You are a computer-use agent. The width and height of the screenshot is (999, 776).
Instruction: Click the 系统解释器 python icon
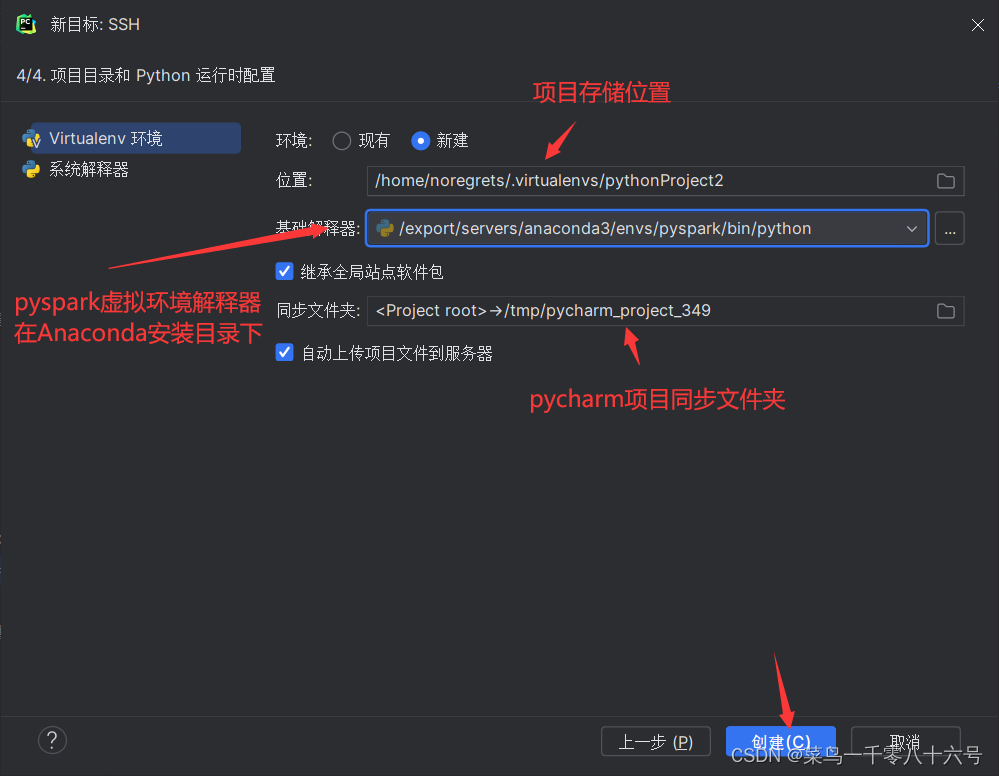point(31,169)
